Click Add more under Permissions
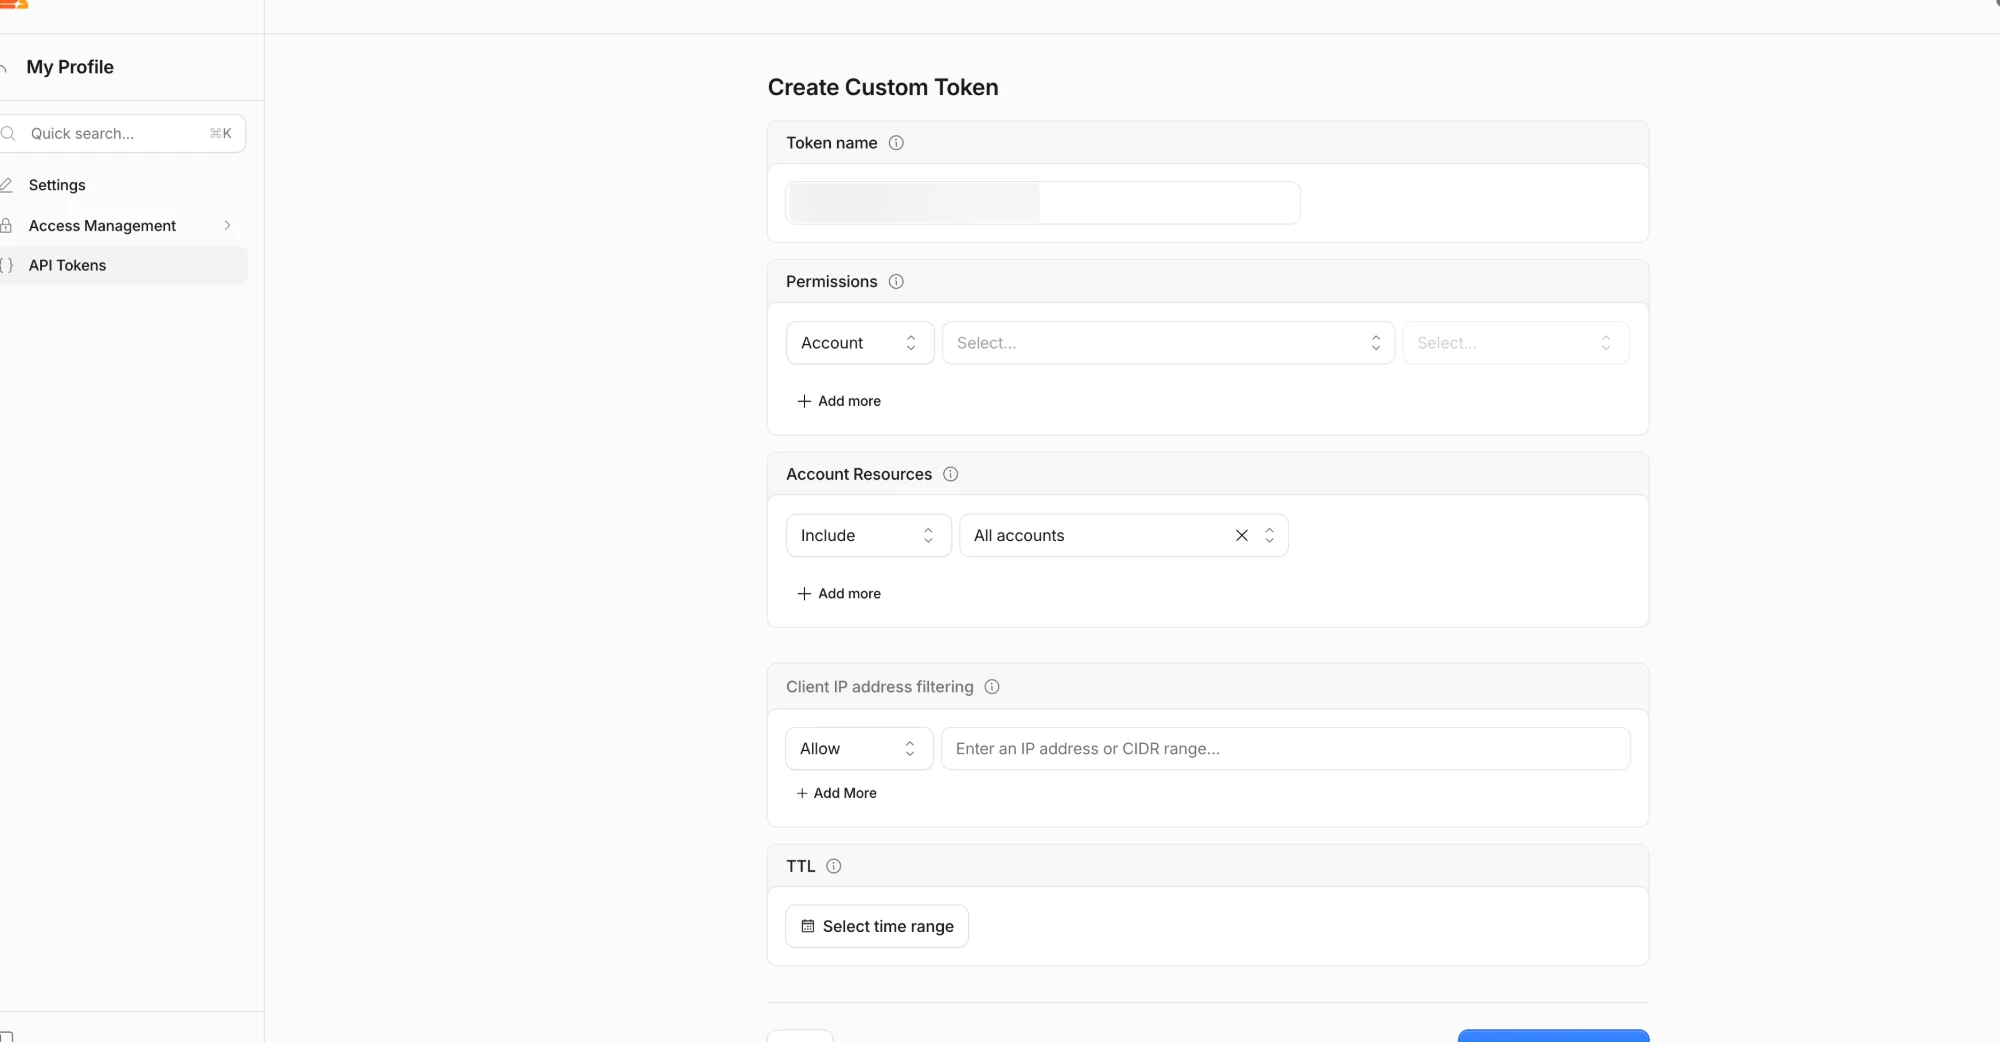2000x1042 pixels. click(839, 401)
